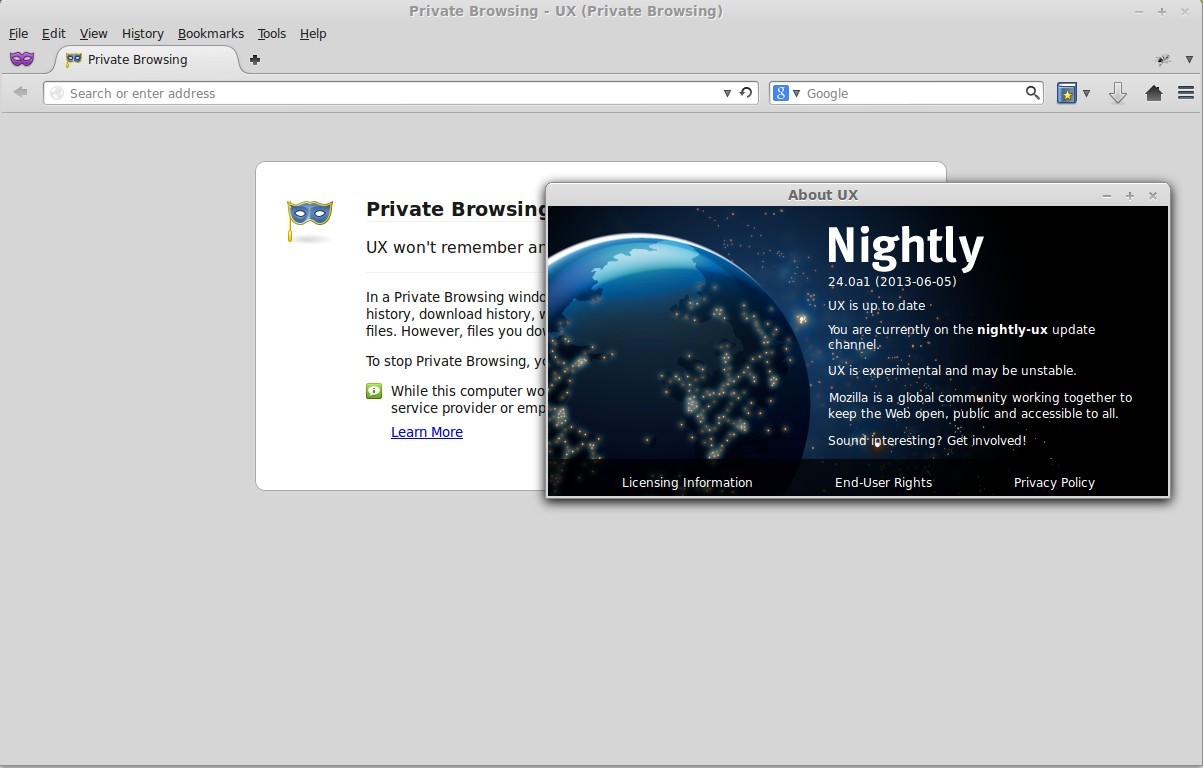Expand the search engine chooser arrow
1203x768 pixels.
[x=797, y=93]
